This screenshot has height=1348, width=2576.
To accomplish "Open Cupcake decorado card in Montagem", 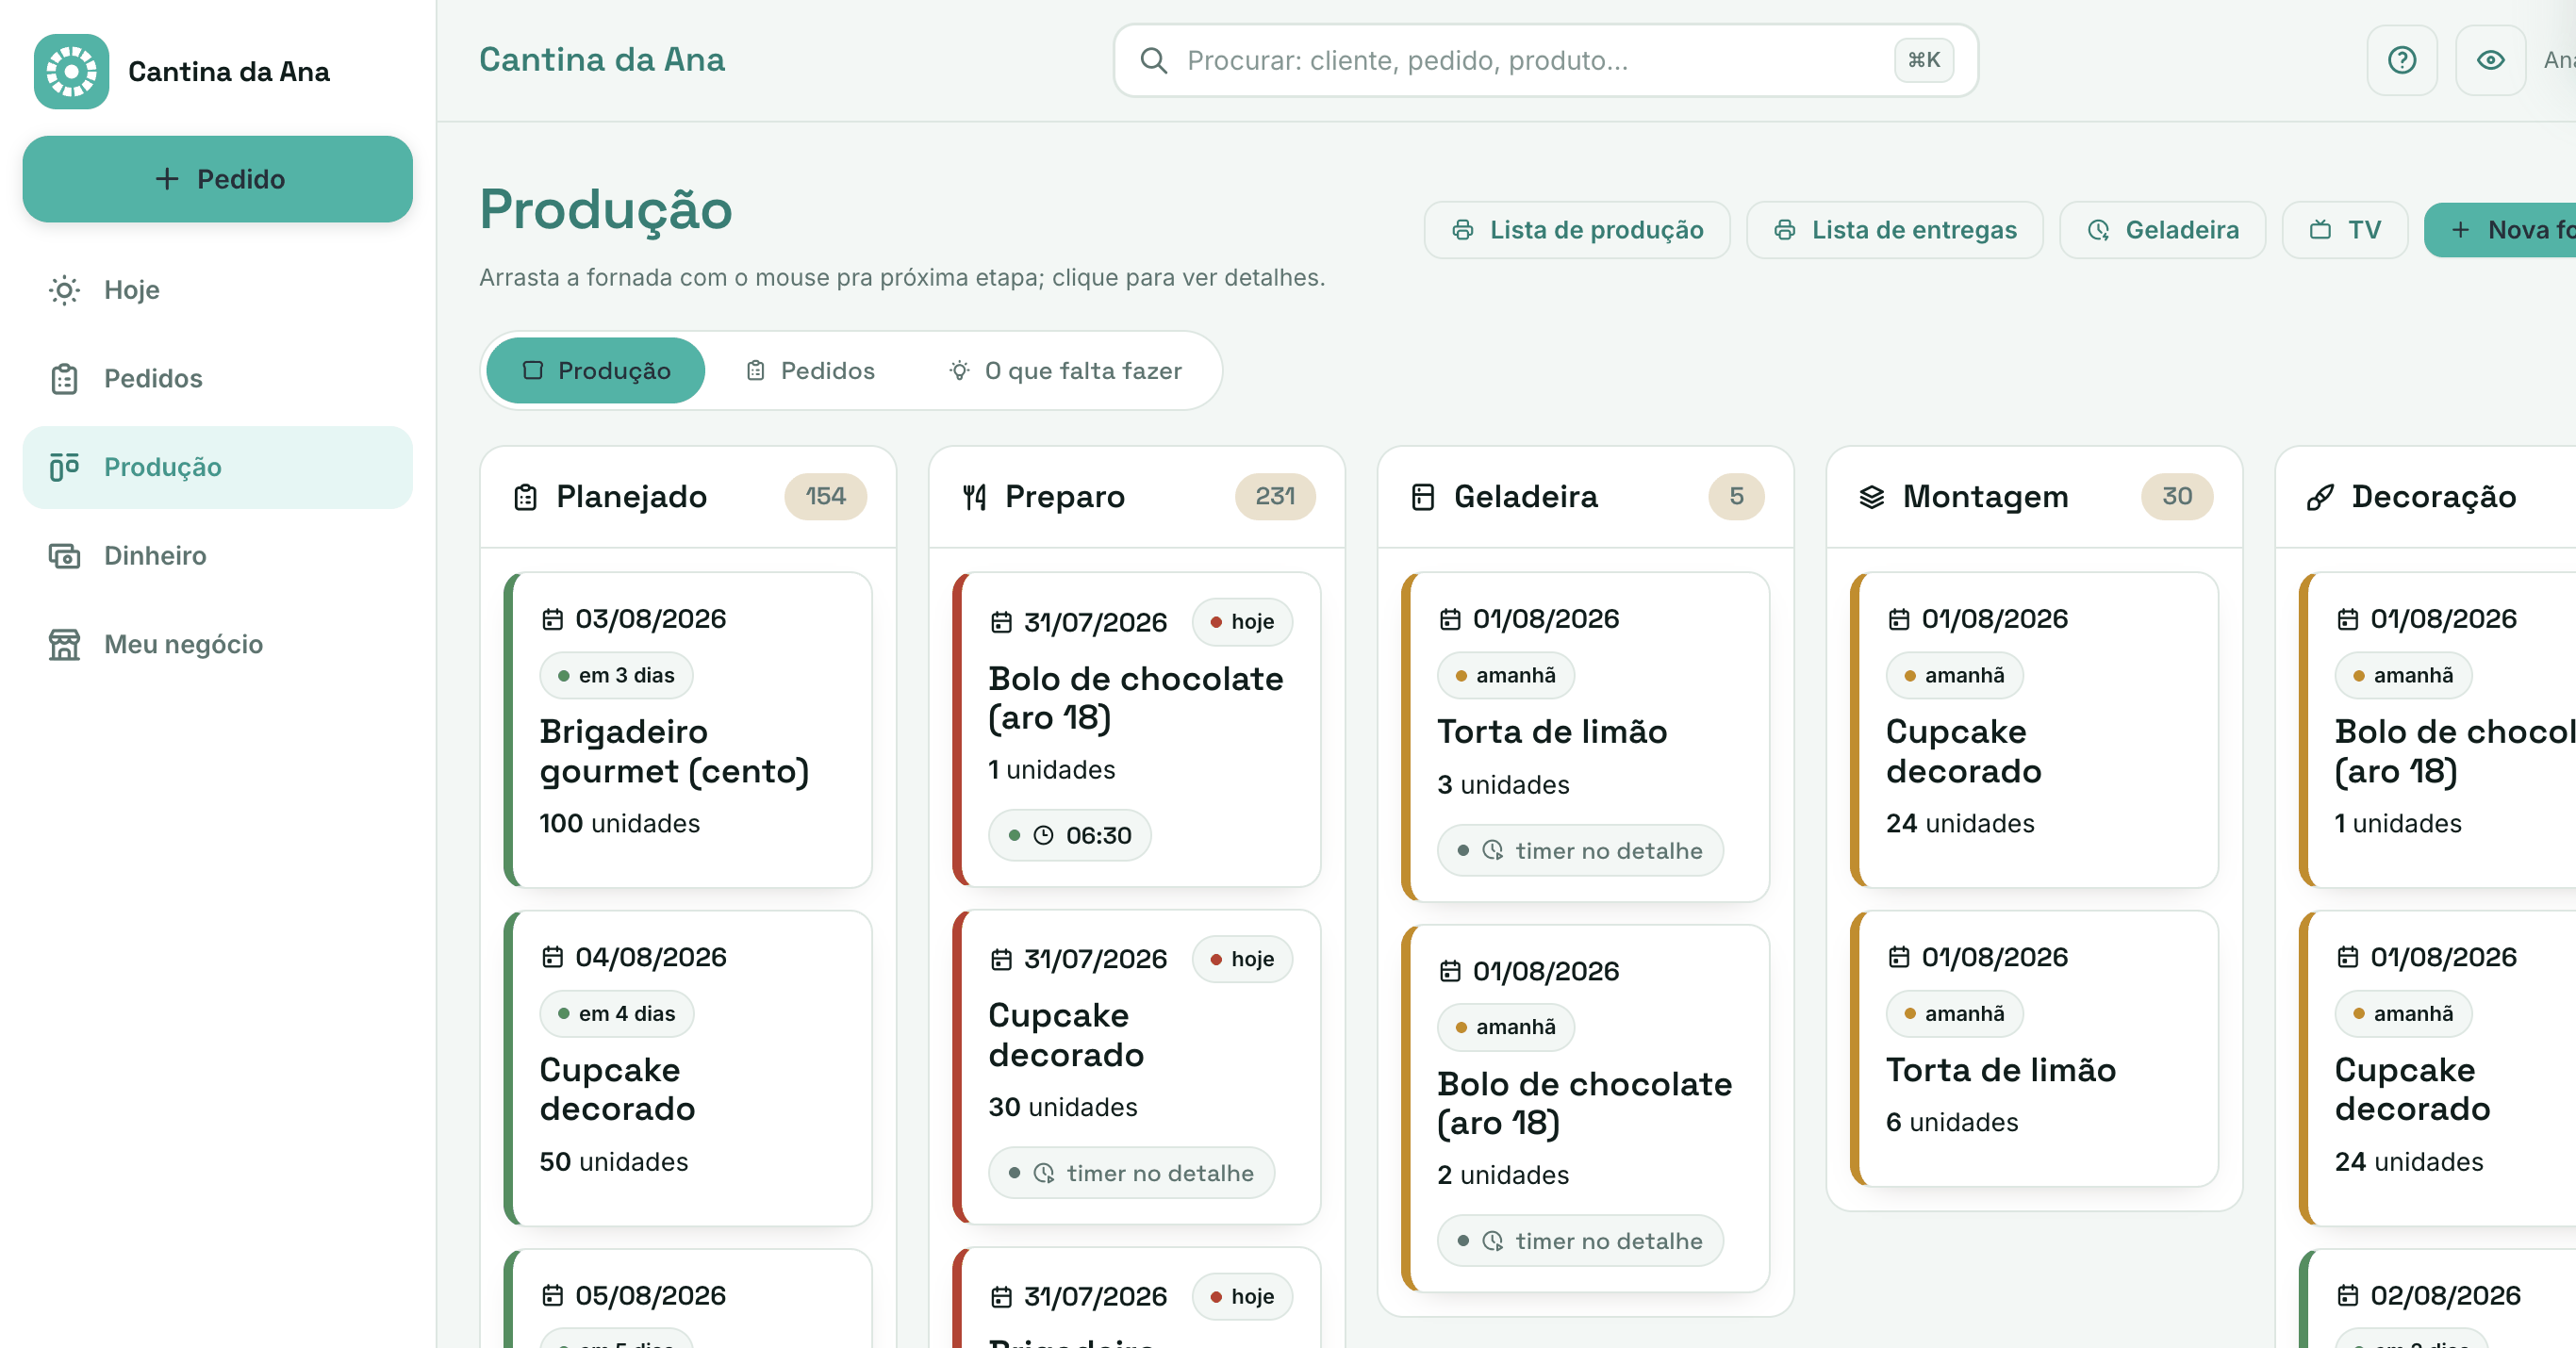I will [x=2034, y=729].
